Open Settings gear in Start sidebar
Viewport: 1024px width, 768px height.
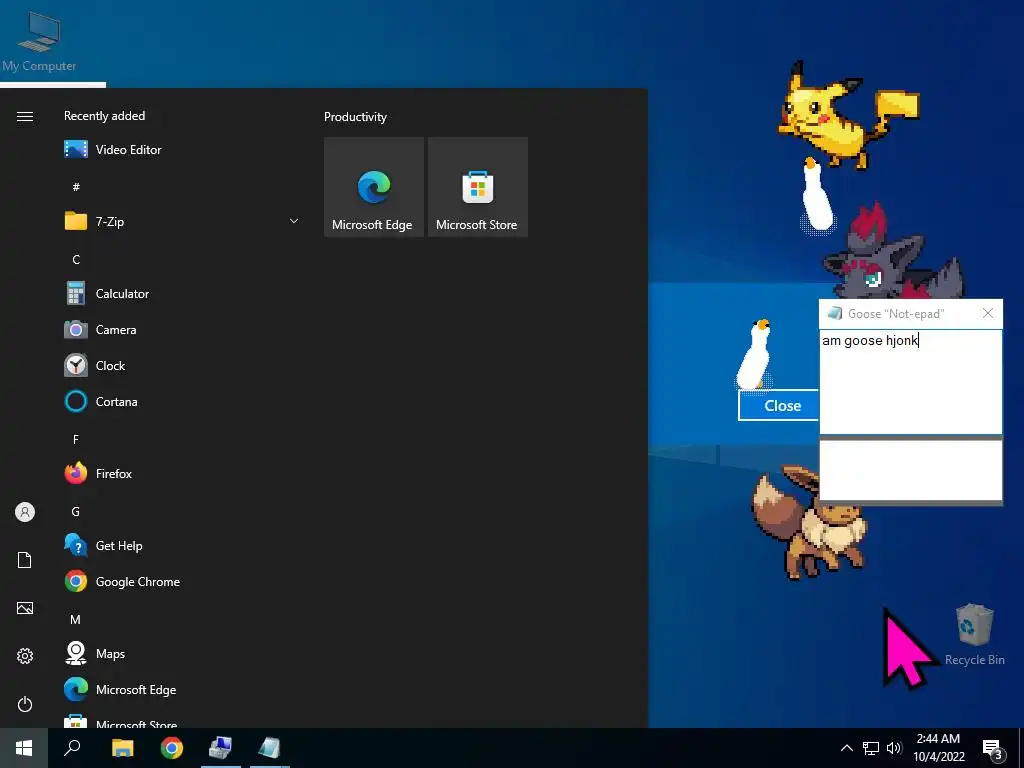click(25, 656)
